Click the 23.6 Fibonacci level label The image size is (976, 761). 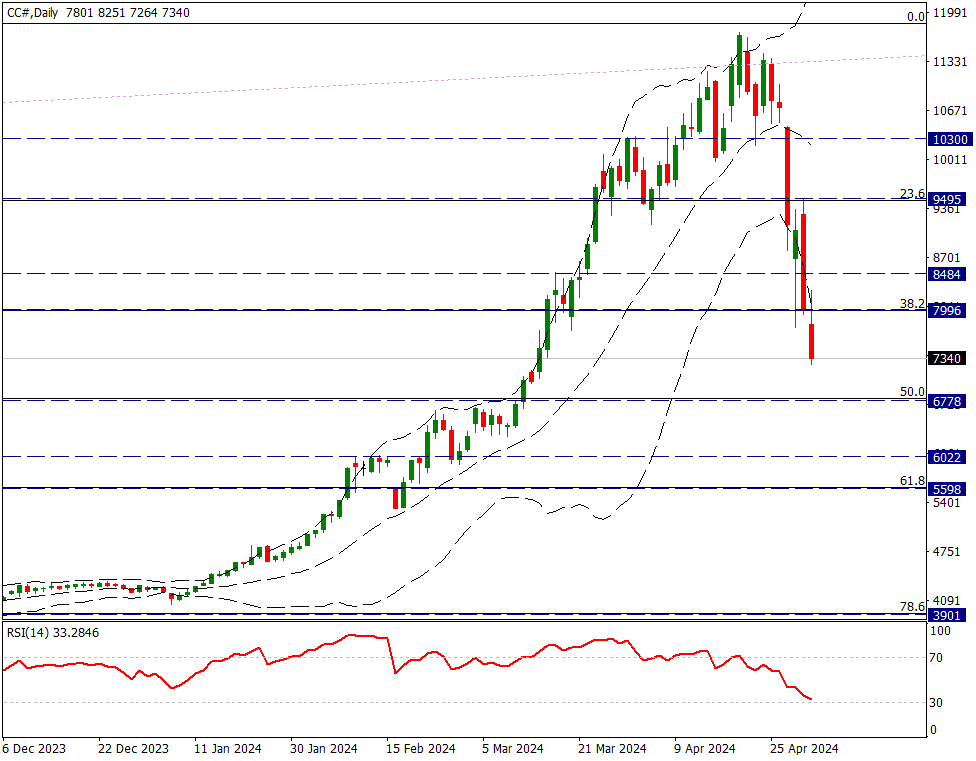[x=911, y=194]
